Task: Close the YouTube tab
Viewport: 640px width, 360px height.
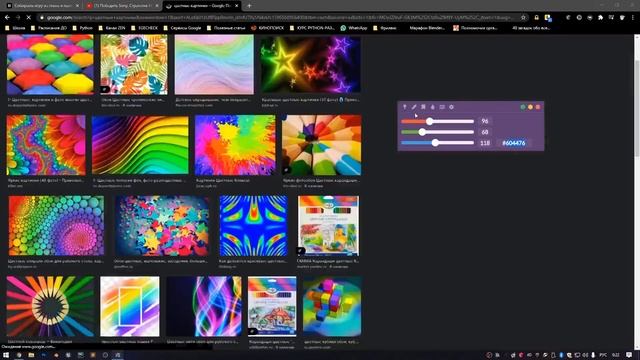Action: [x=156, y=6]
